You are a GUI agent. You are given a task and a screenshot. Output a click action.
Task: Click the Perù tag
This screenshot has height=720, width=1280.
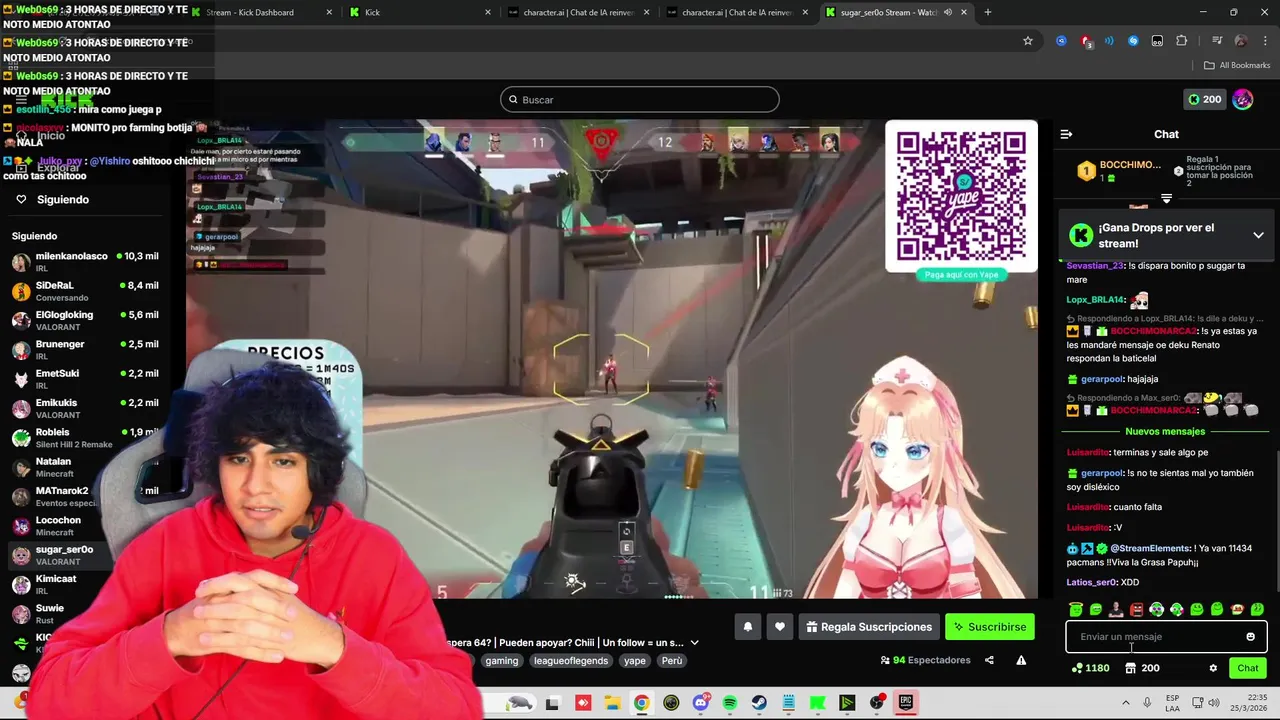[672, 661]
